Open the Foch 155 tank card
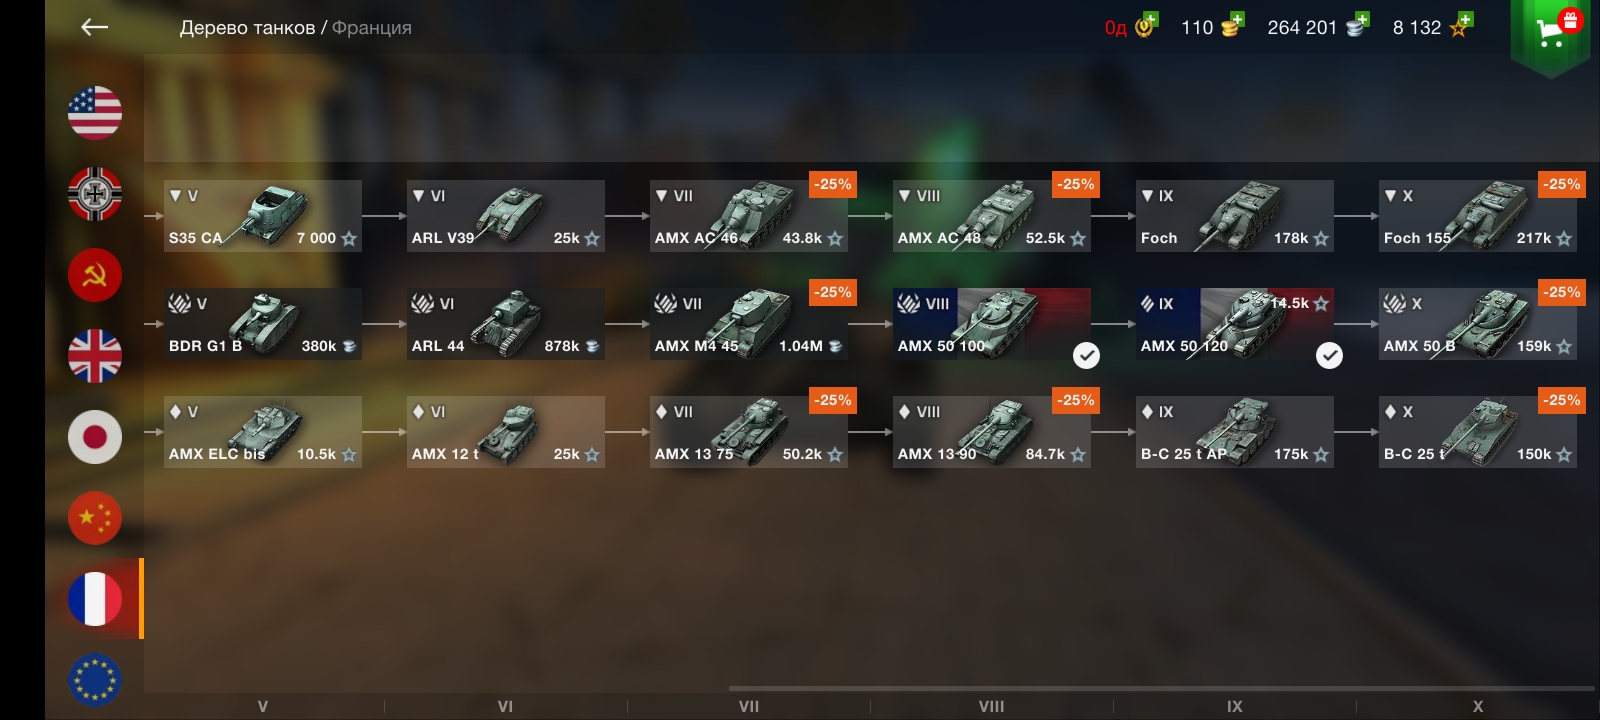 pyautogui.click(x=1478, y=216)
